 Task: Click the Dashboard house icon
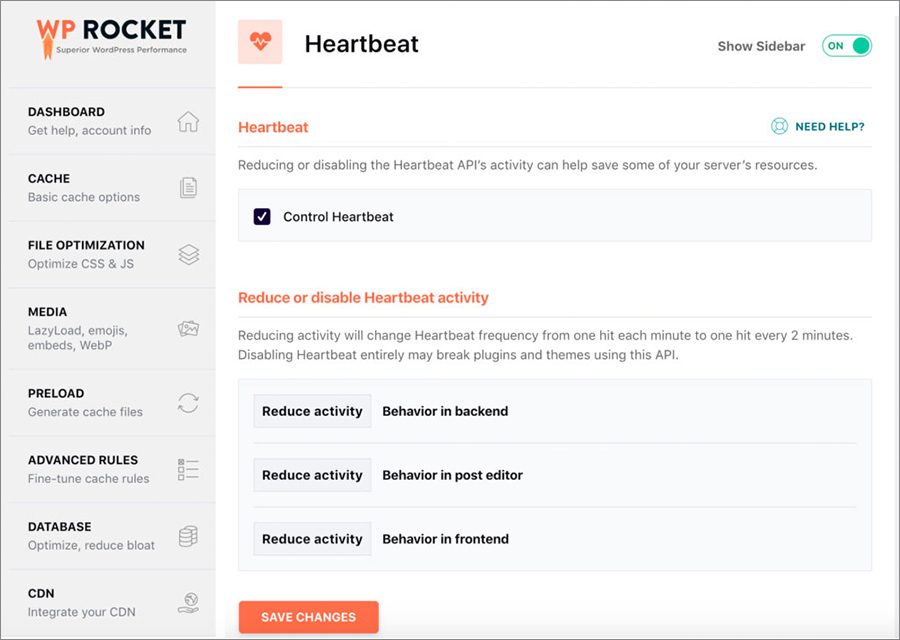pos(188,121)
